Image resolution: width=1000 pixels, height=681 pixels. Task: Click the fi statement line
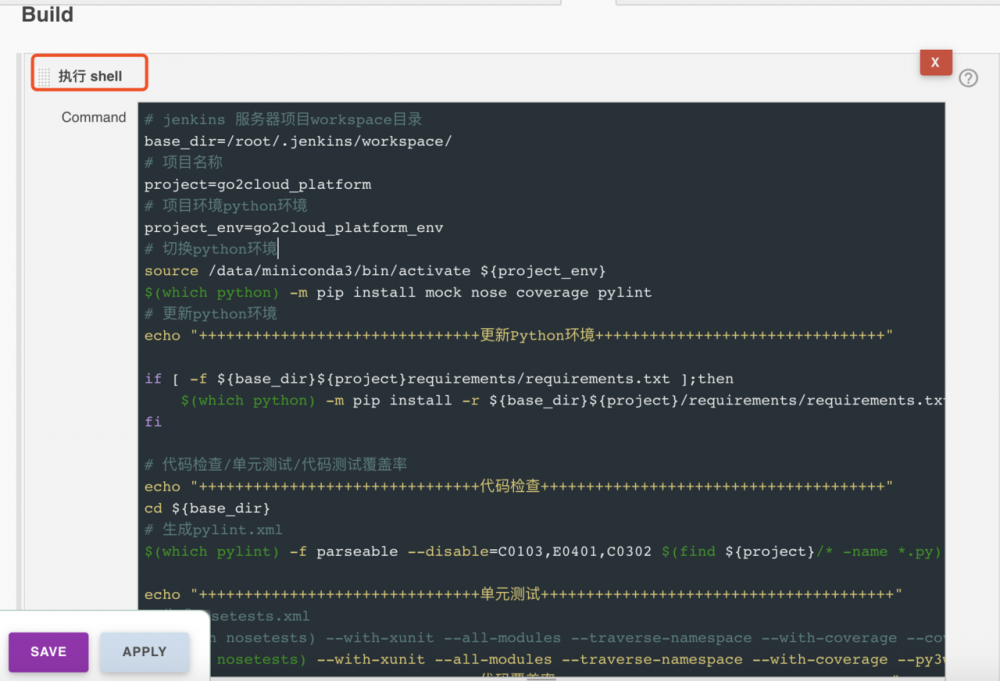pos(150,421)
